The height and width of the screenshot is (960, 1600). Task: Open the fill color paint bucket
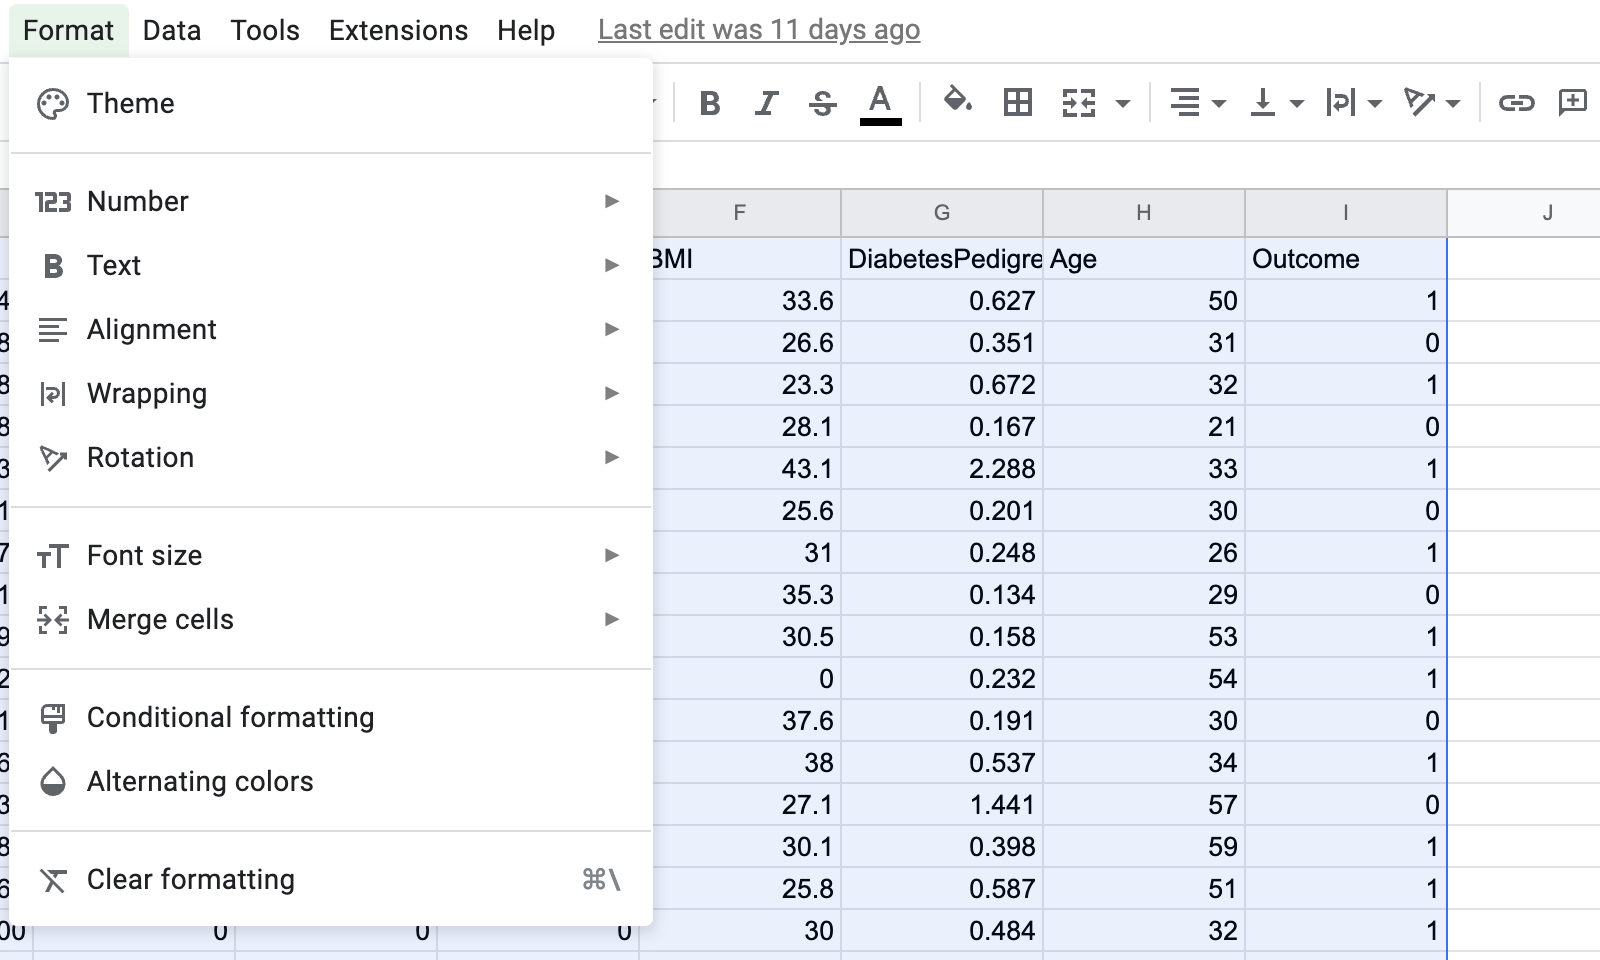958,101
